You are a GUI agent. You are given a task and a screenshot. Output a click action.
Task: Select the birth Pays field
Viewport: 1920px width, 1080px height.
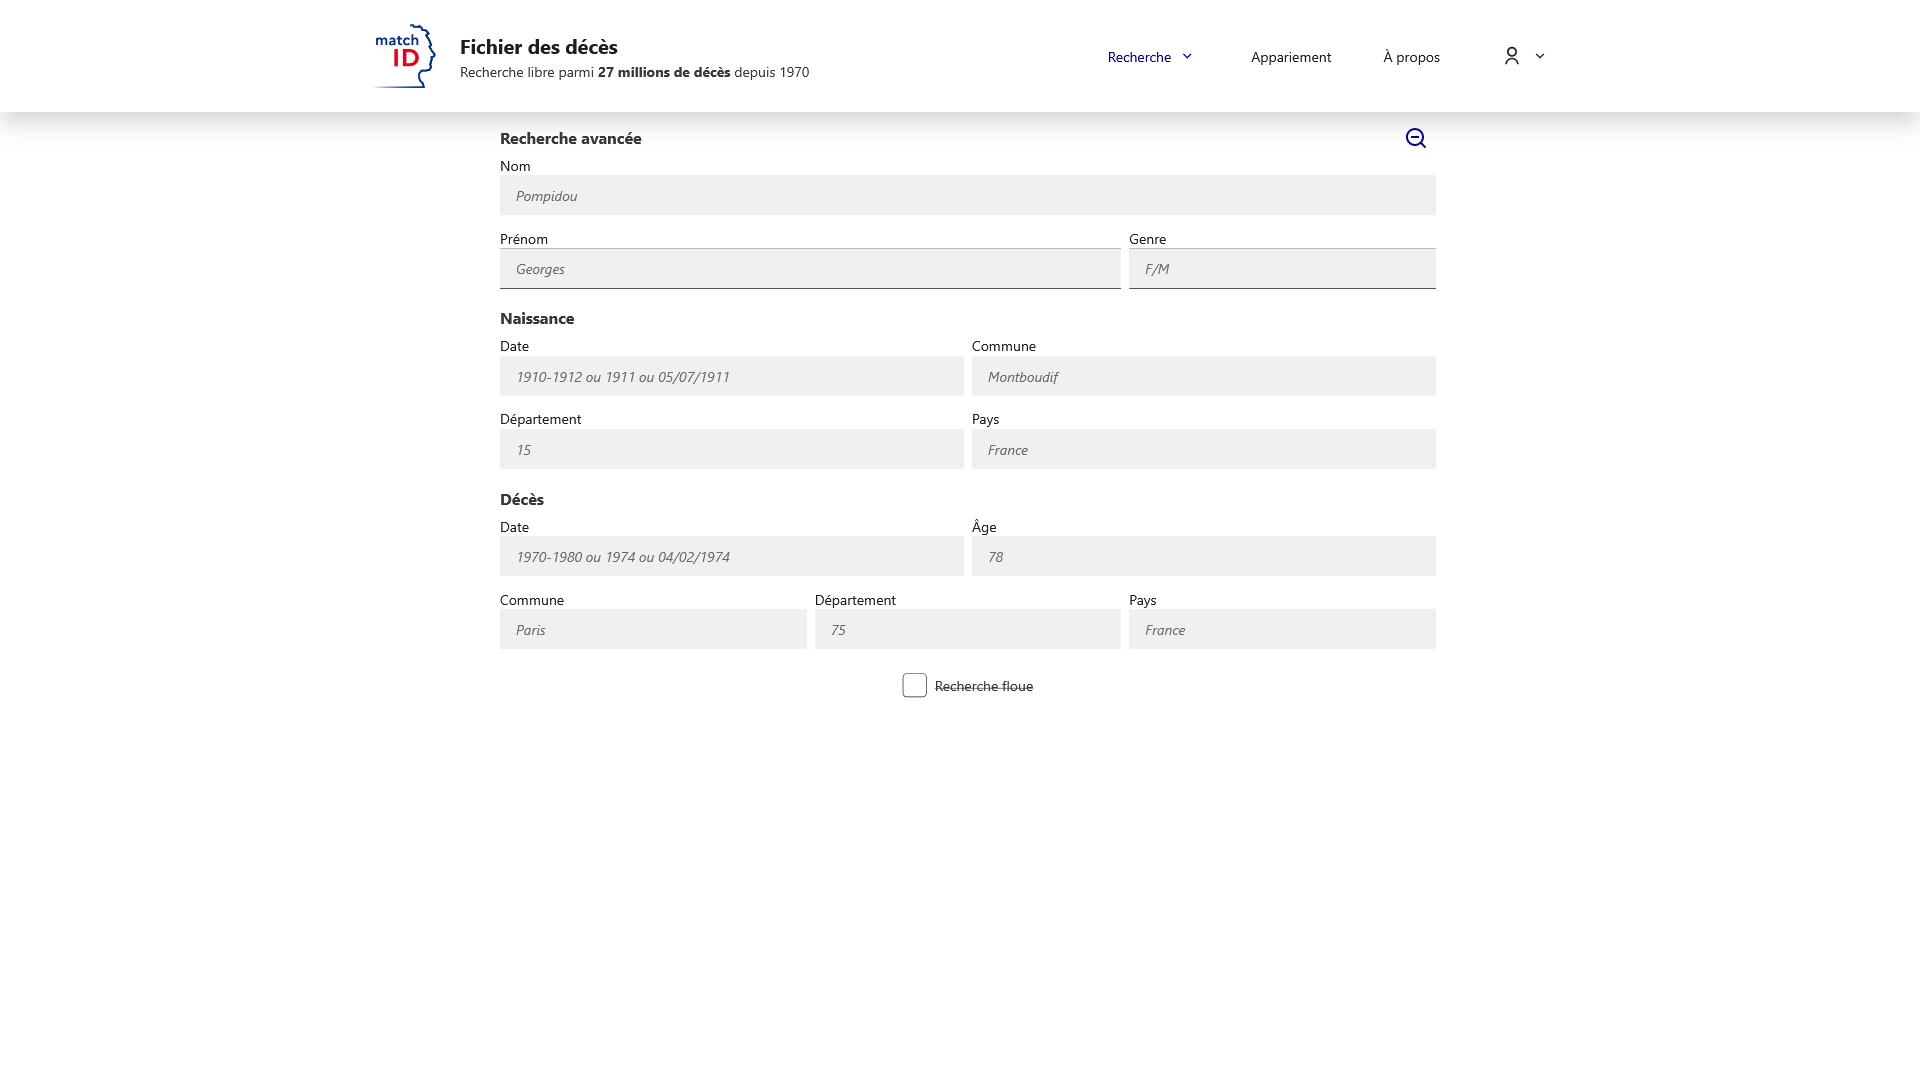click(1203, 449)
